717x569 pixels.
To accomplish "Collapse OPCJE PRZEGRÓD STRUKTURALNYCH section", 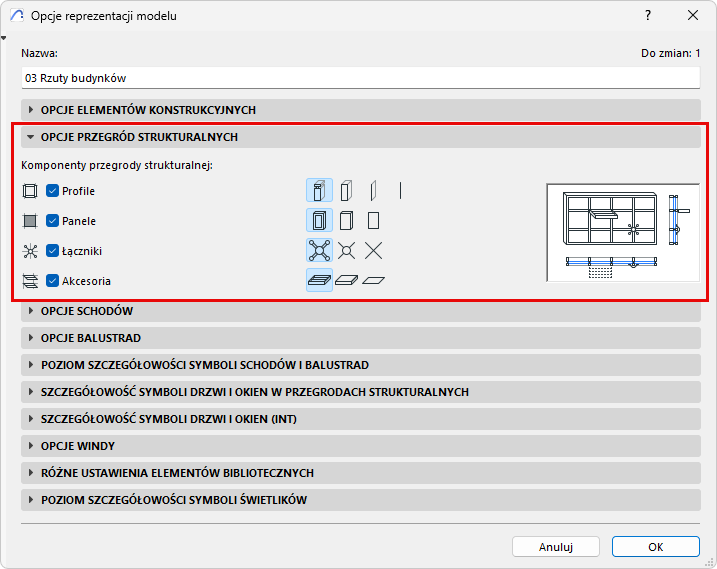I will 361,137.
